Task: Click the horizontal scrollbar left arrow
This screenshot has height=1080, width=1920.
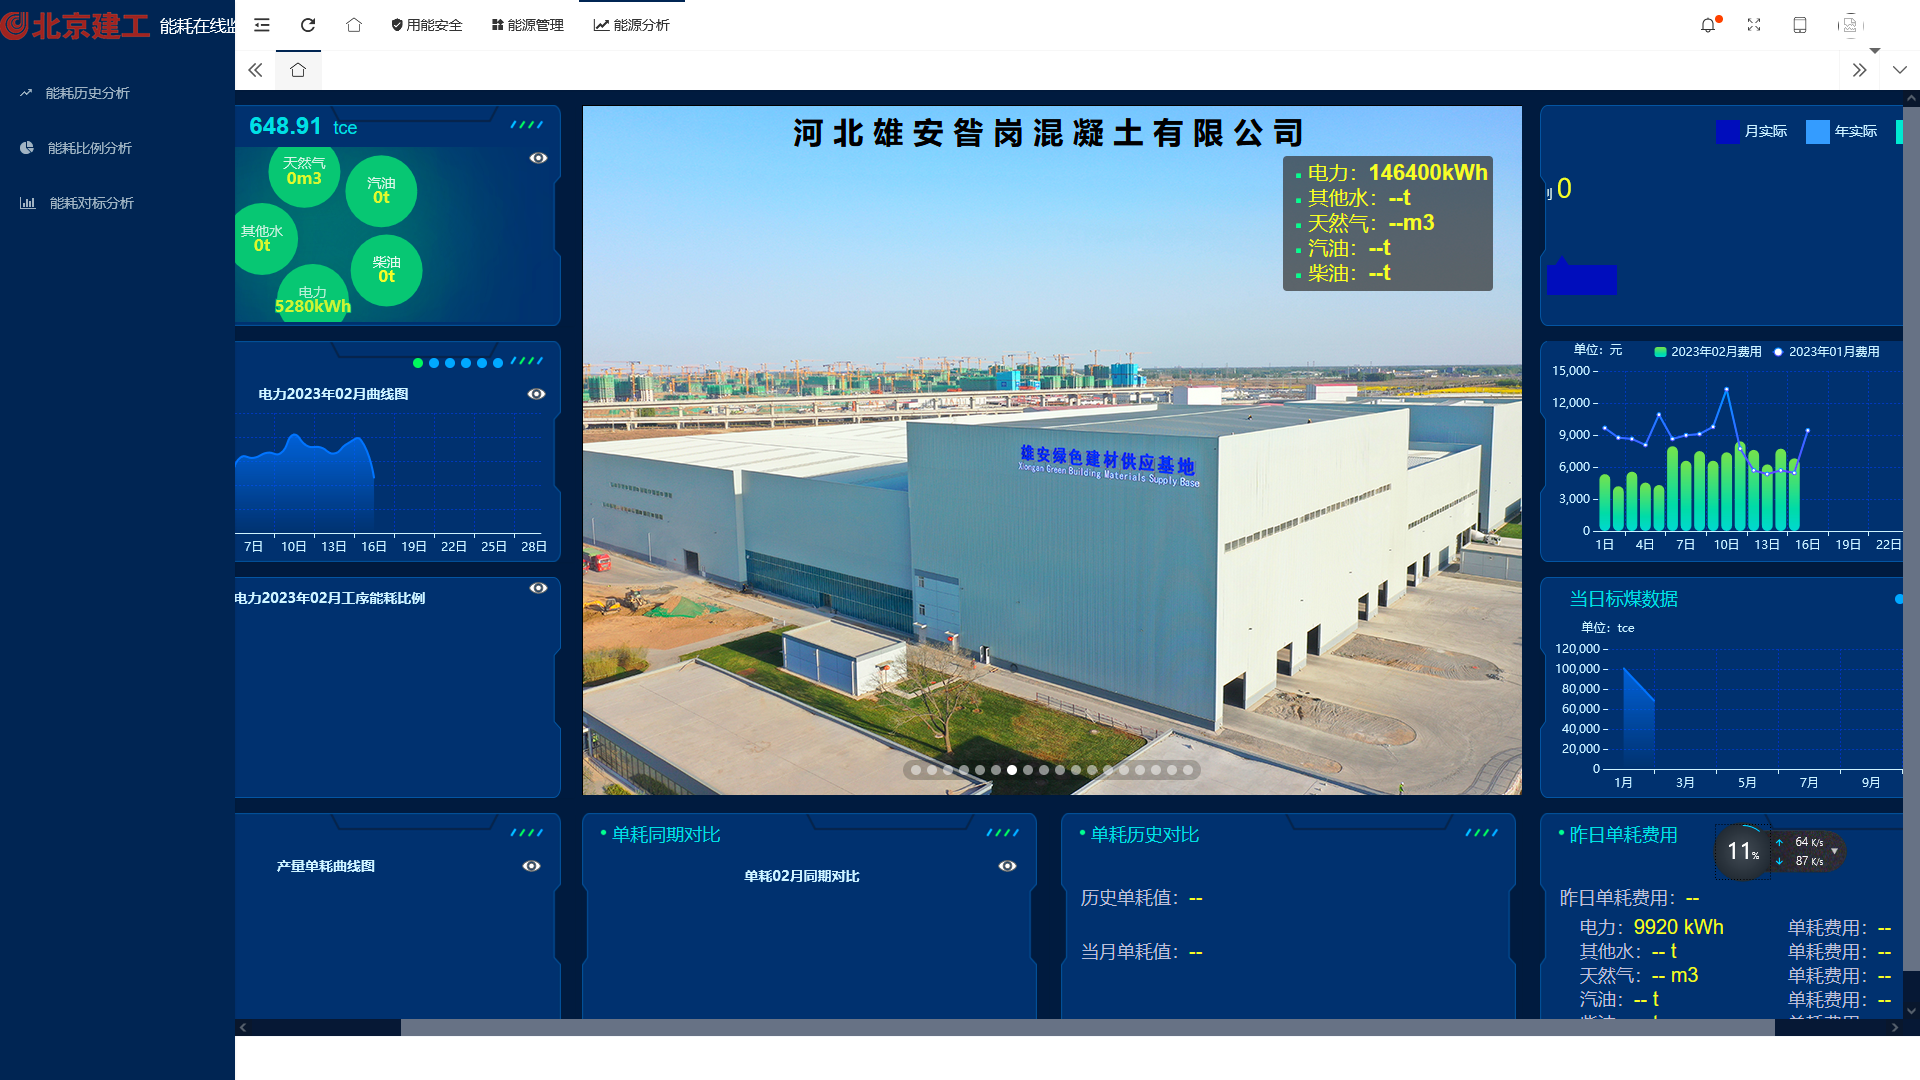Action: (243, 1027)
